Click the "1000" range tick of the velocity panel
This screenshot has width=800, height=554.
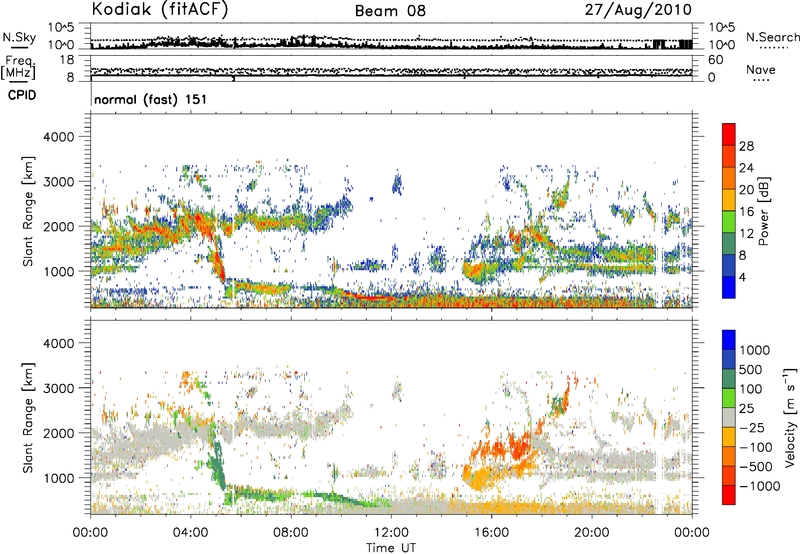click(x=59, y=478)
